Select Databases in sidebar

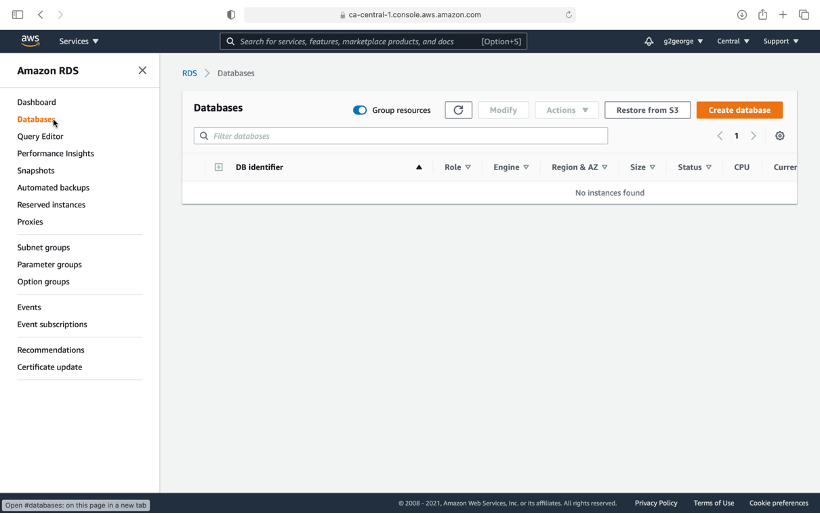click(x=36, y=119)
